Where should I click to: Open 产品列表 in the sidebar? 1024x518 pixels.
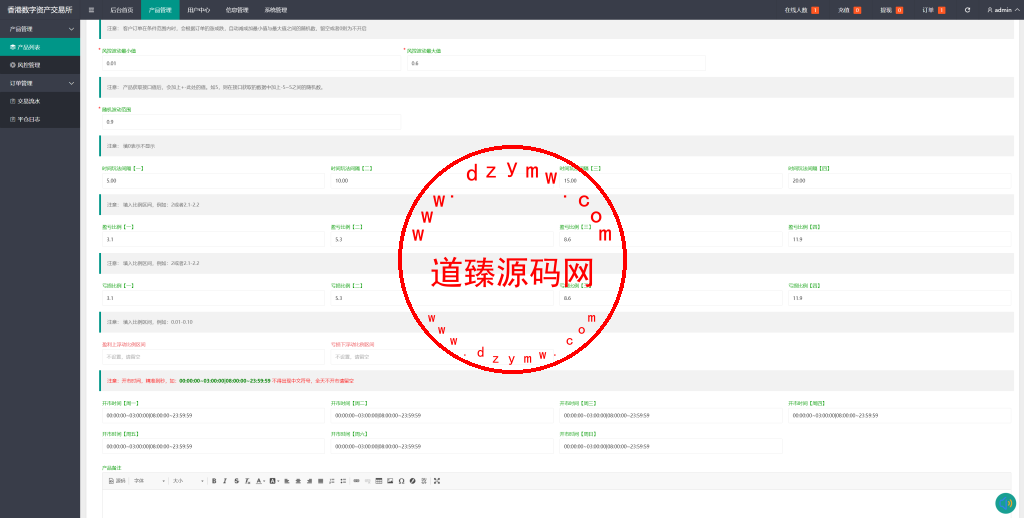[40, 47]
